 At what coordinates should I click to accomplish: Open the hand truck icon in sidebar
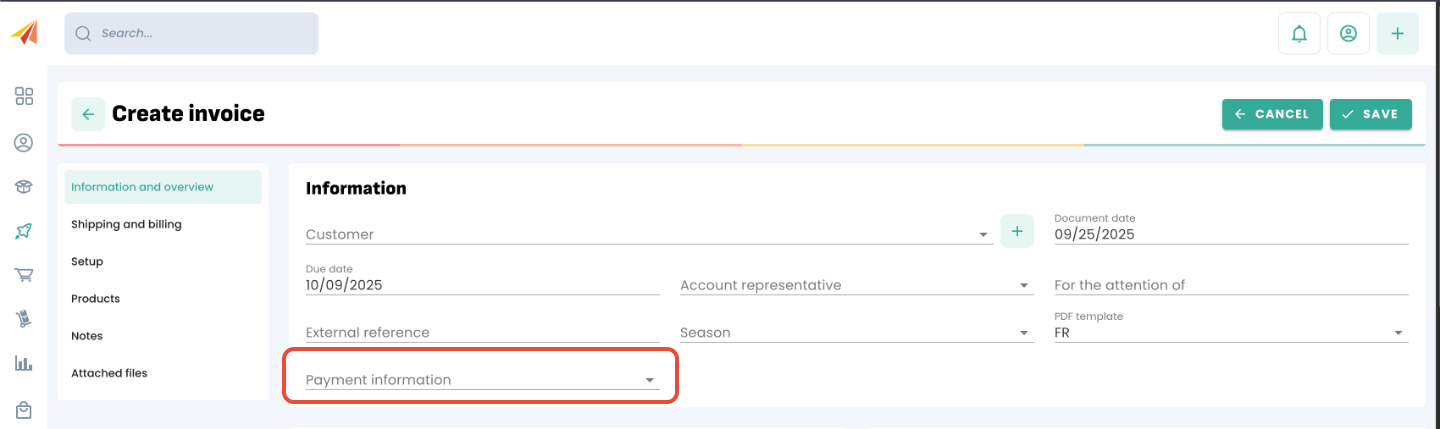point(24,319)
